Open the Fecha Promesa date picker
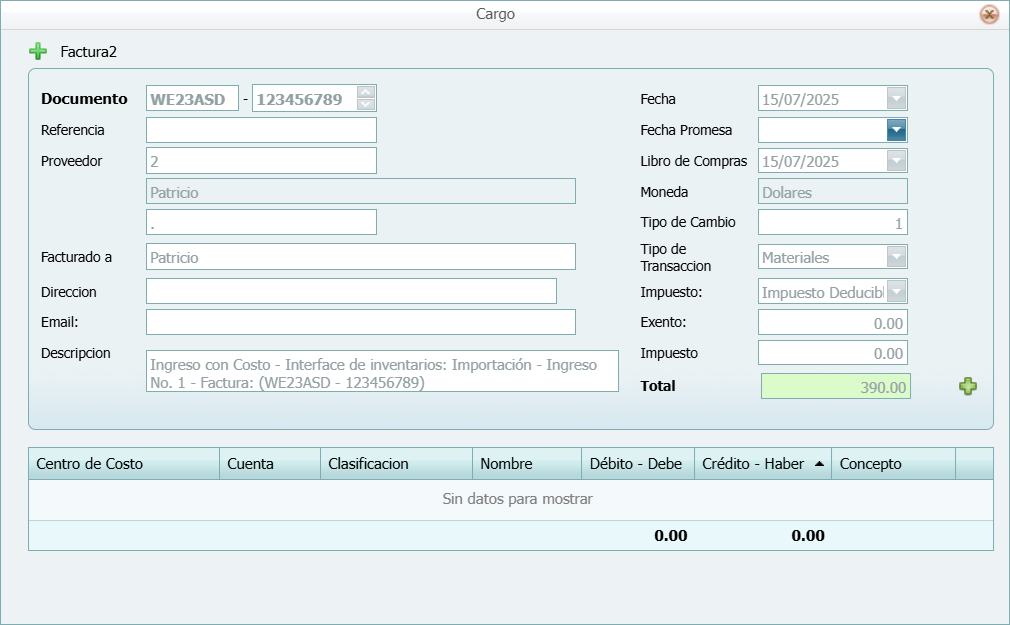This screenshot has height=625, width=1010. (x=897, y=130)
